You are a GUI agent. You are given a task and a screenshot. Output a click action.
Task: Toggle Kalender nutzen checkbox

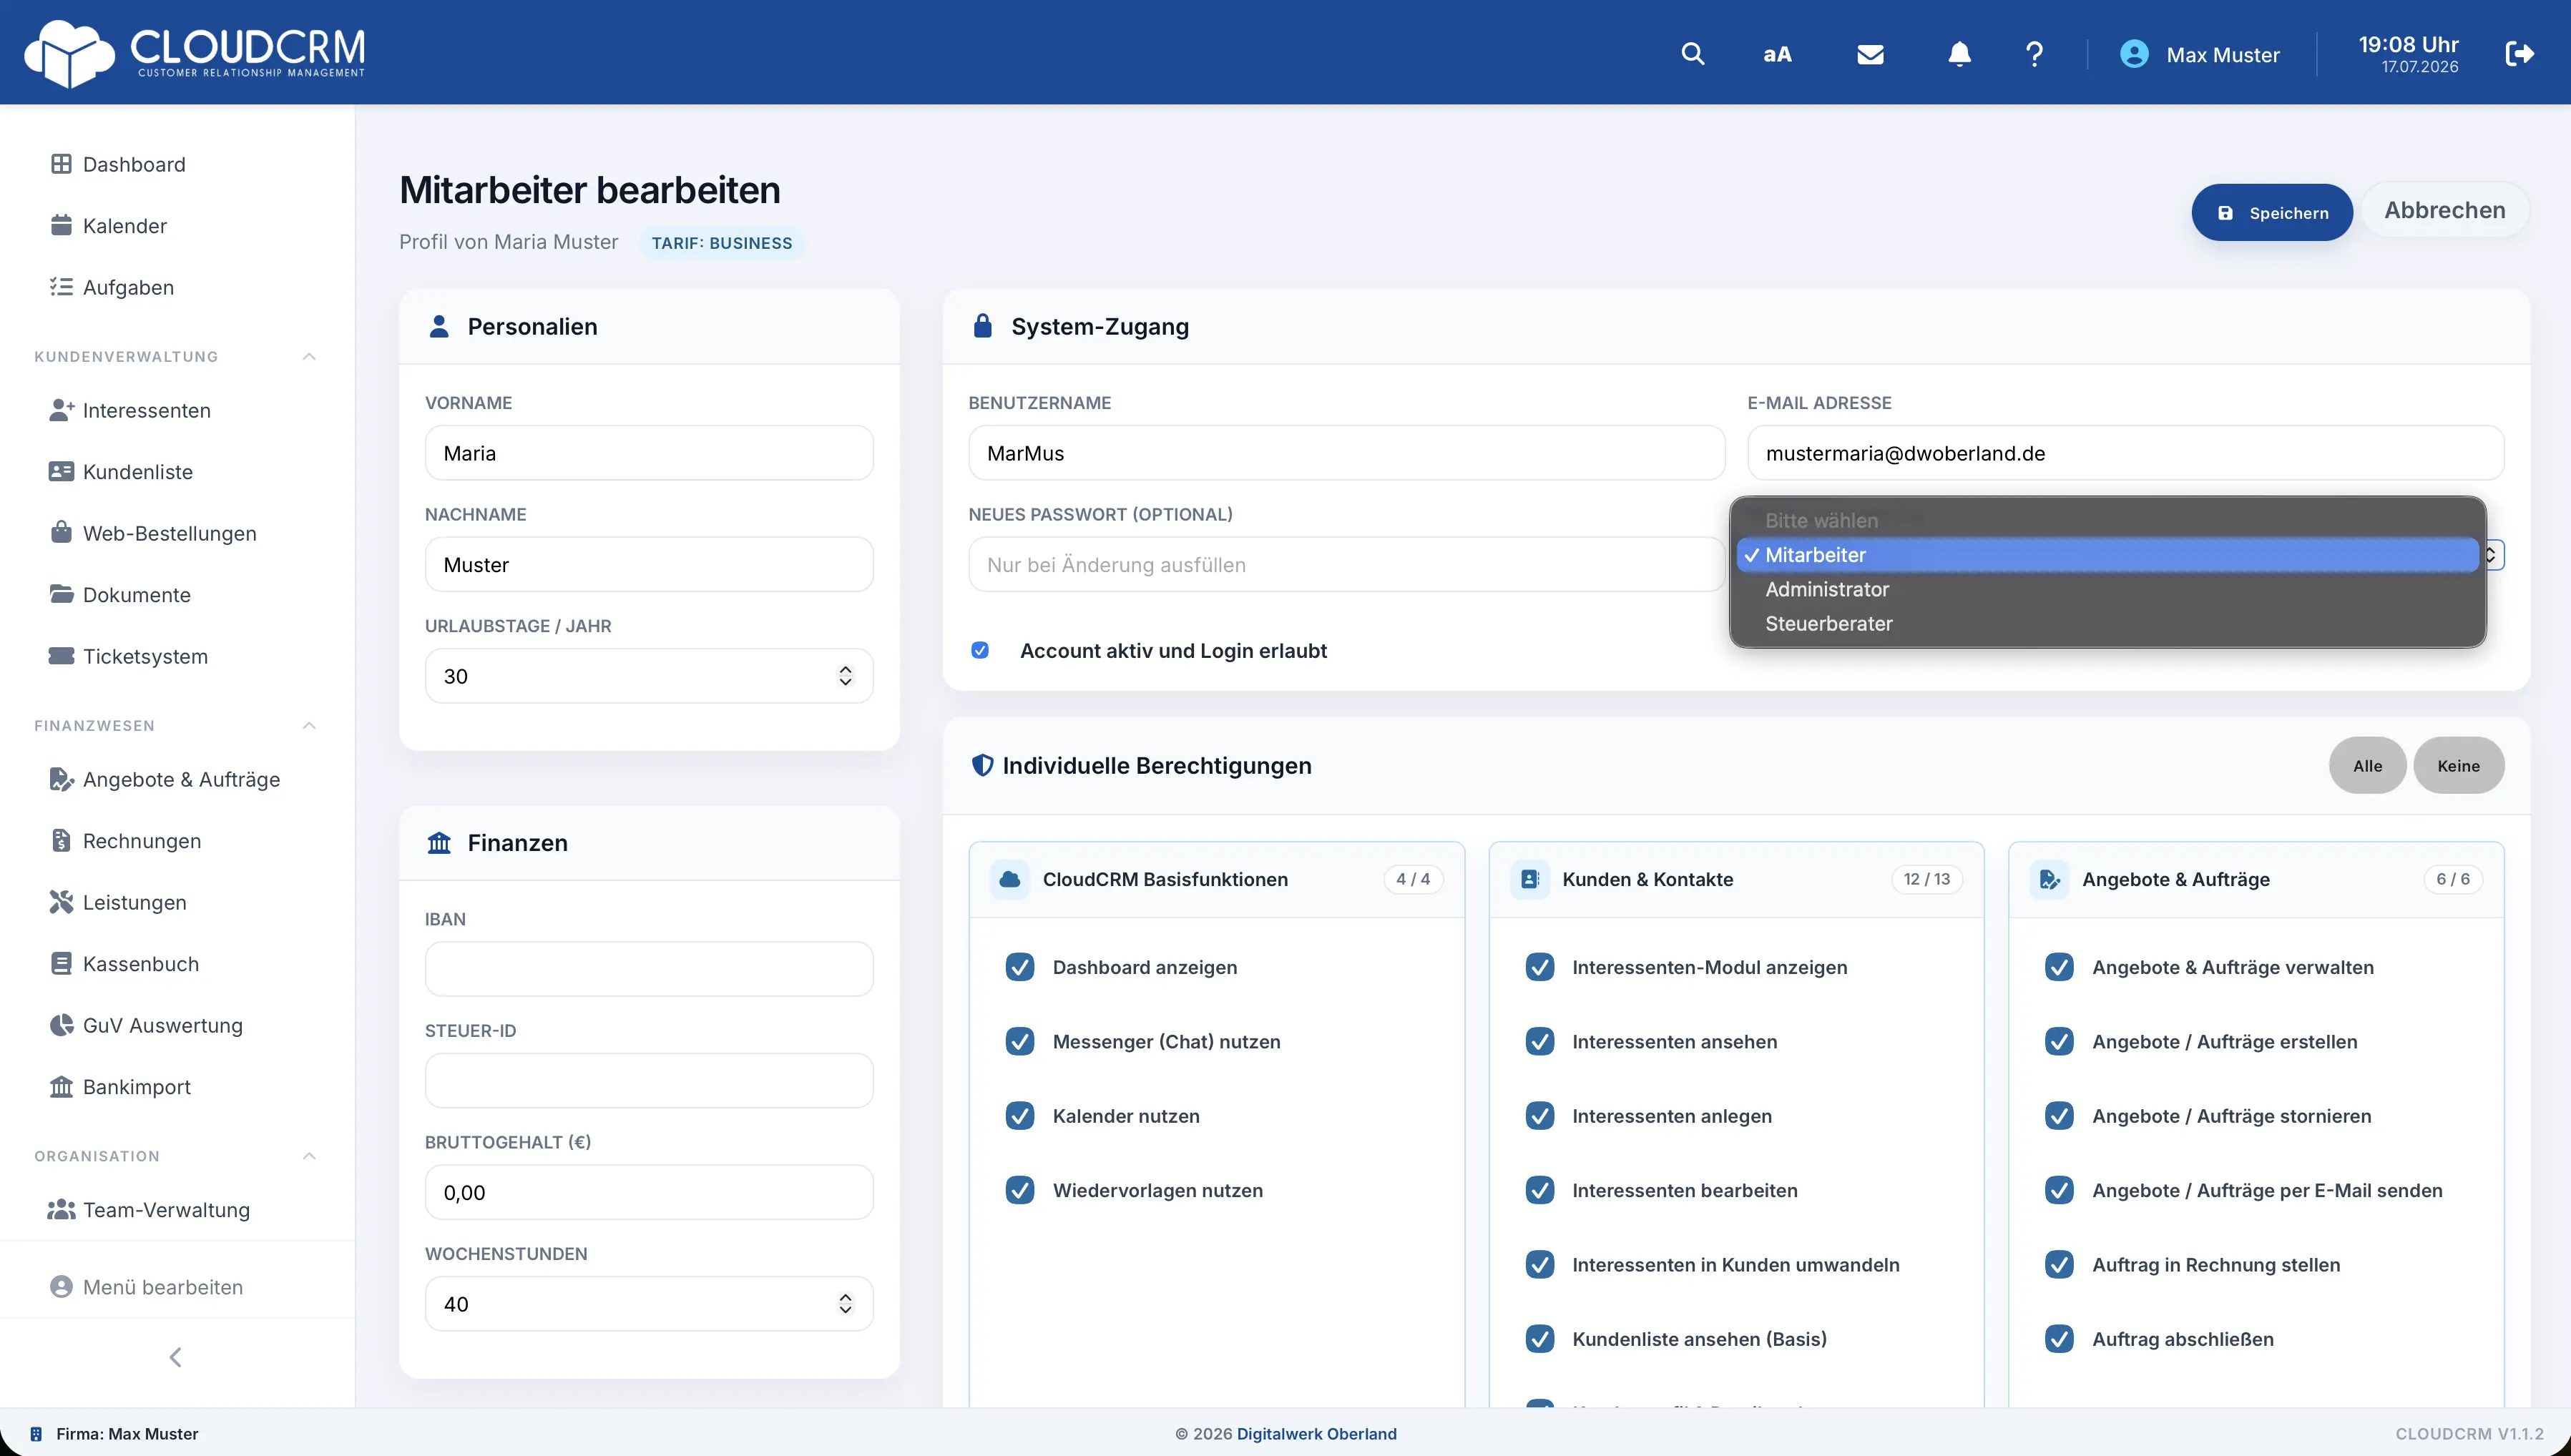[x=1020, y=1116]
